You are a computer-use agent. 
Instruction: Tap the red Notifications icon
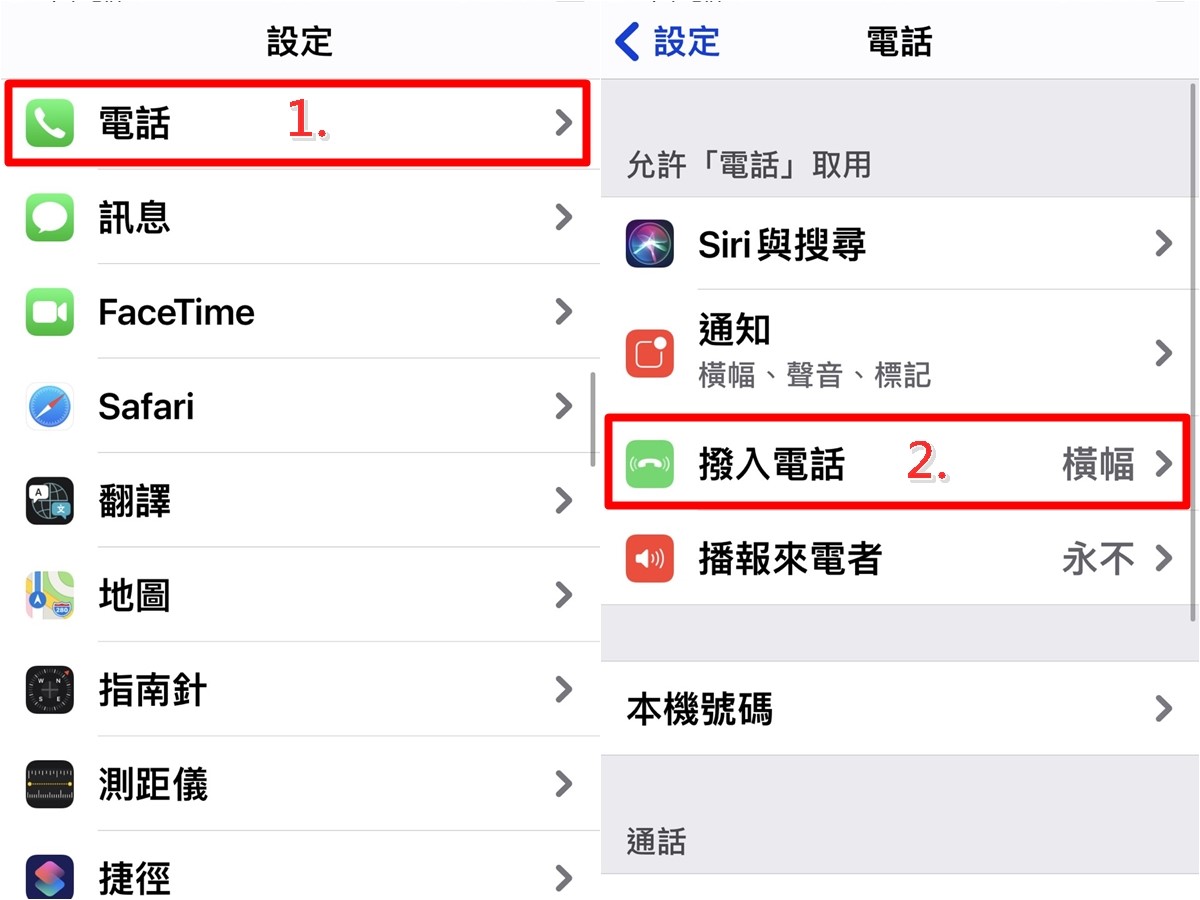[x=650, y=353]
